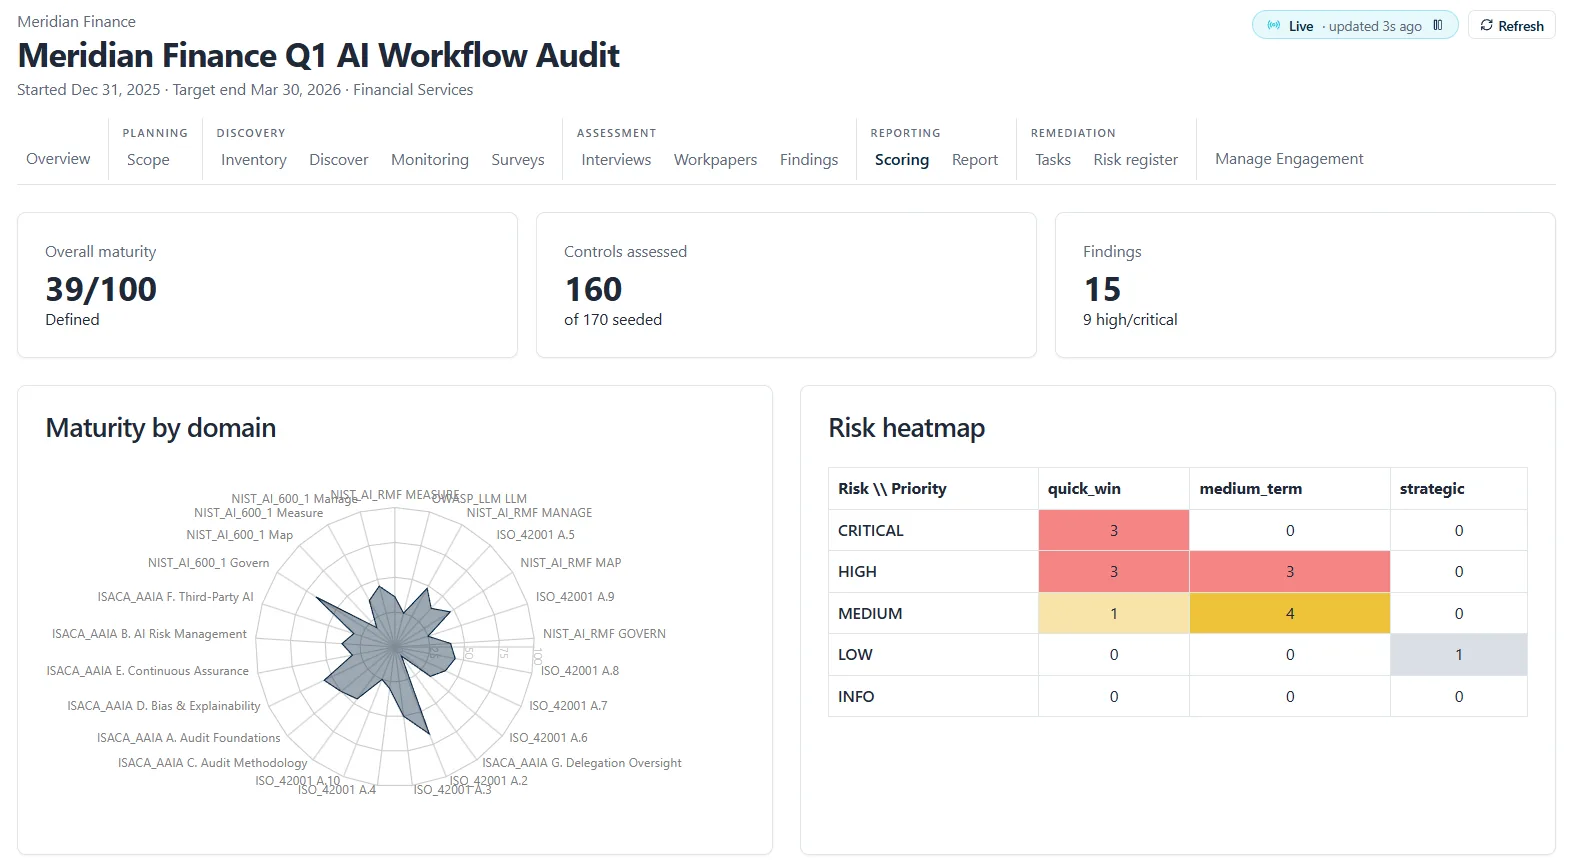Click the 'of 170 seeded' text
1572x863 pixels.
[x=613, y=320]
